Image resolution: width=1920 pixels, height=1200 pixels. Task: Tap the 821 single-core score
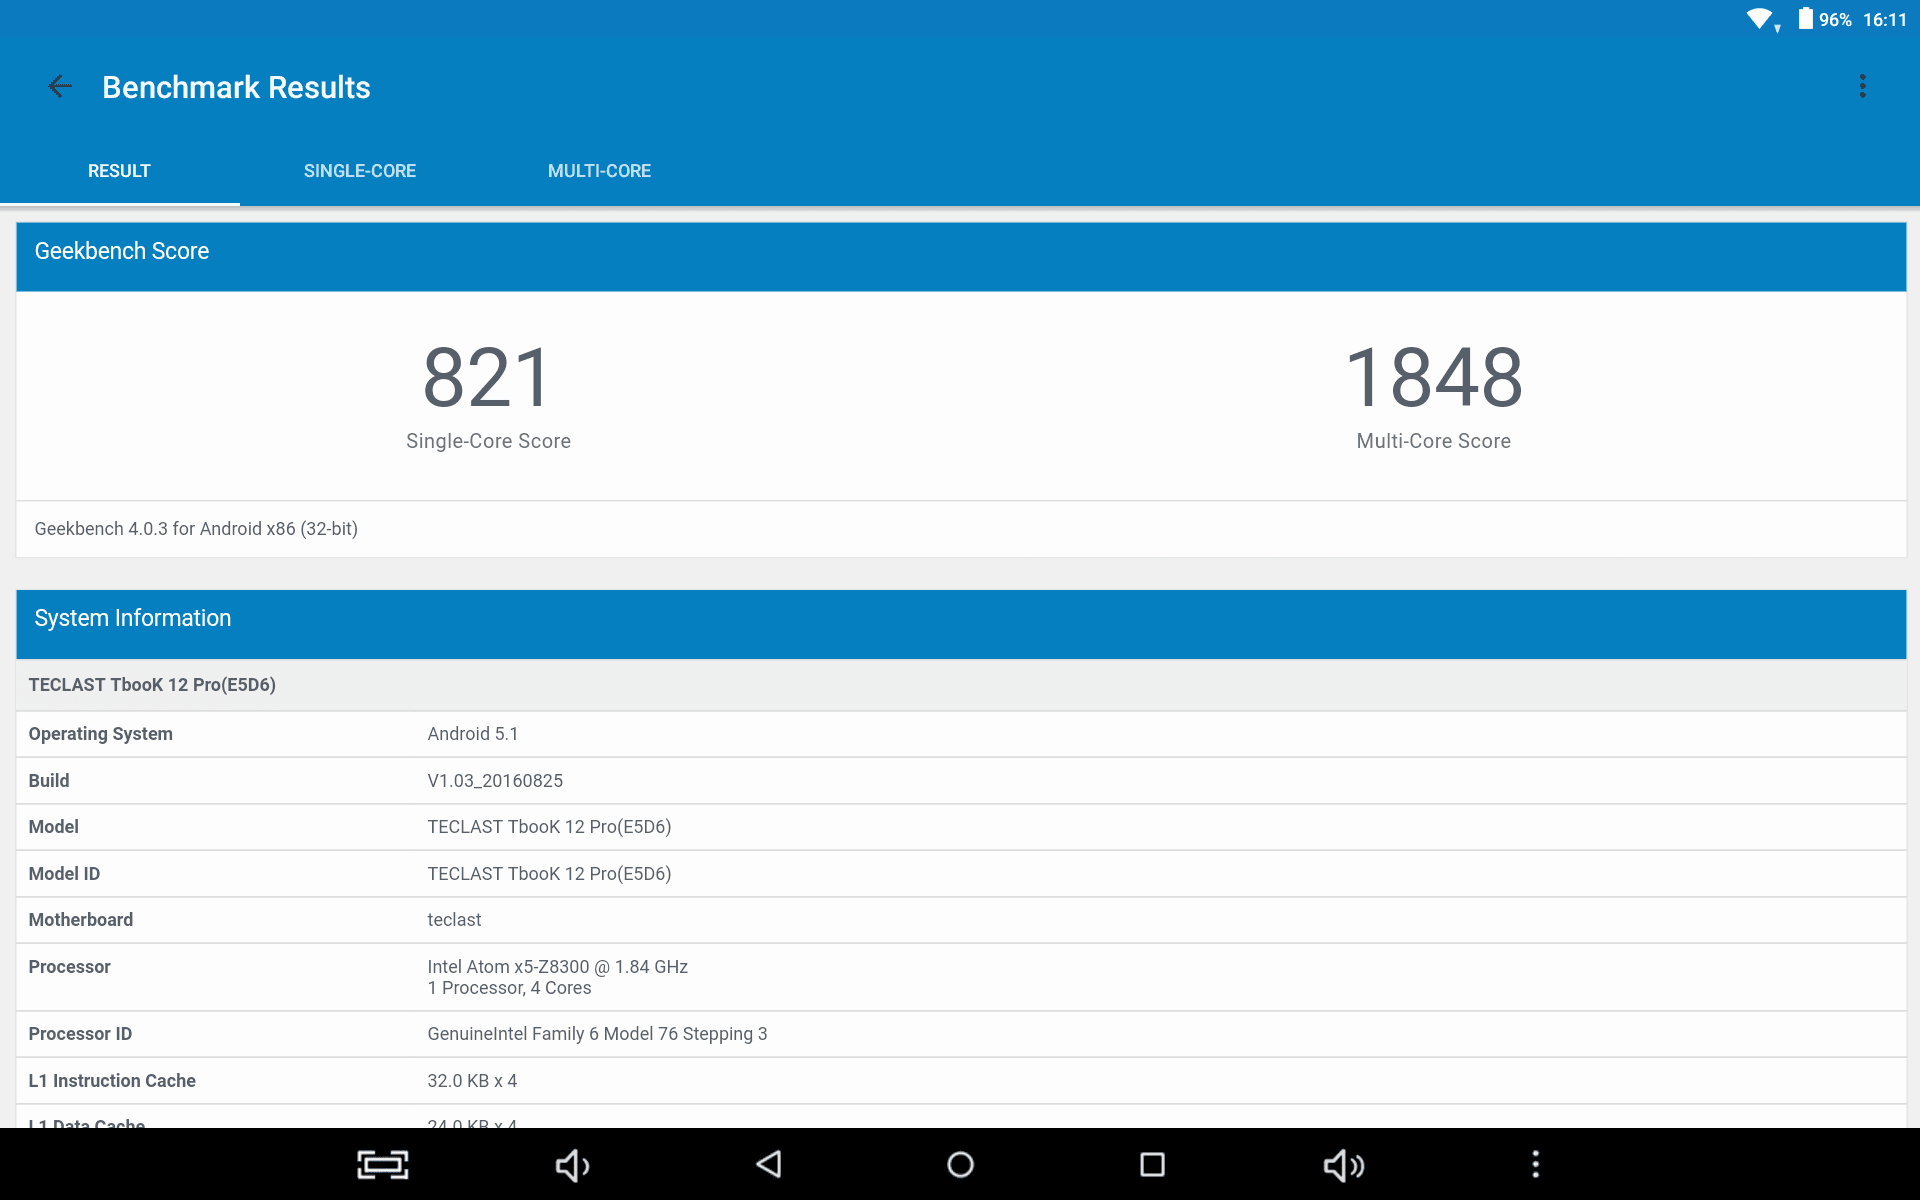(x=488, y=377)
